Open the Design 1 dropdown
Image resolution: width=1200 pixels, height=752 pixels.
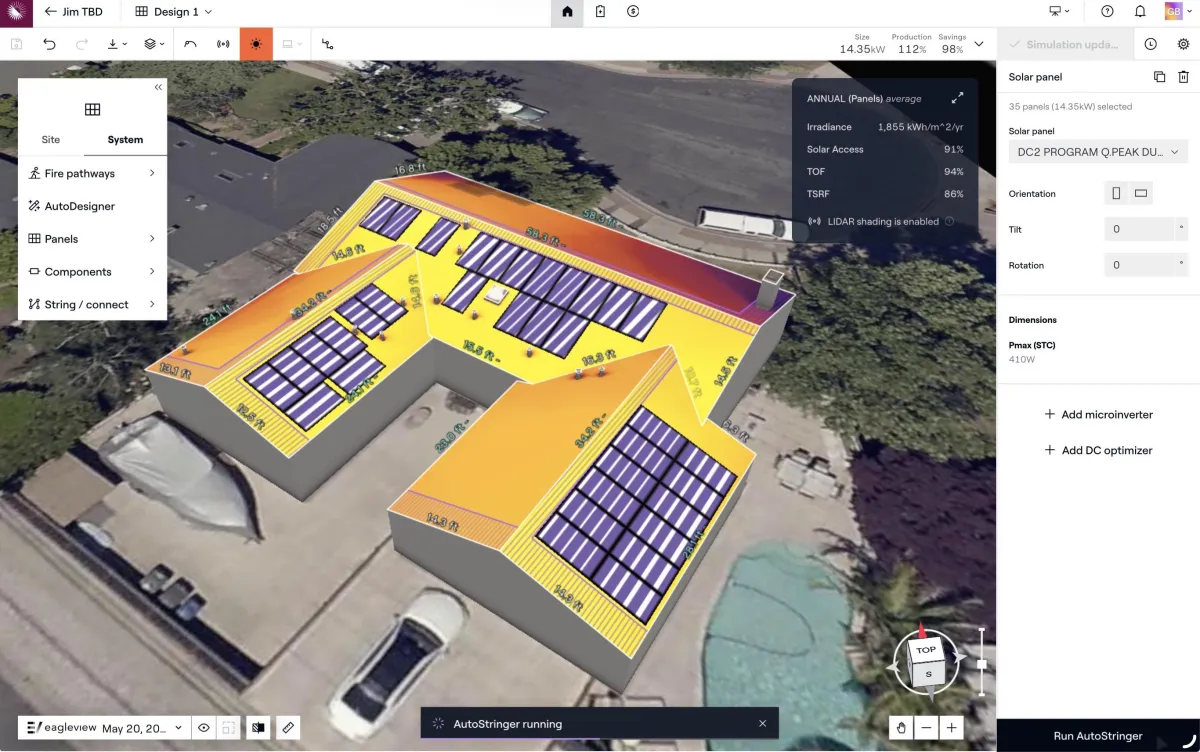[x=174, y=12]
